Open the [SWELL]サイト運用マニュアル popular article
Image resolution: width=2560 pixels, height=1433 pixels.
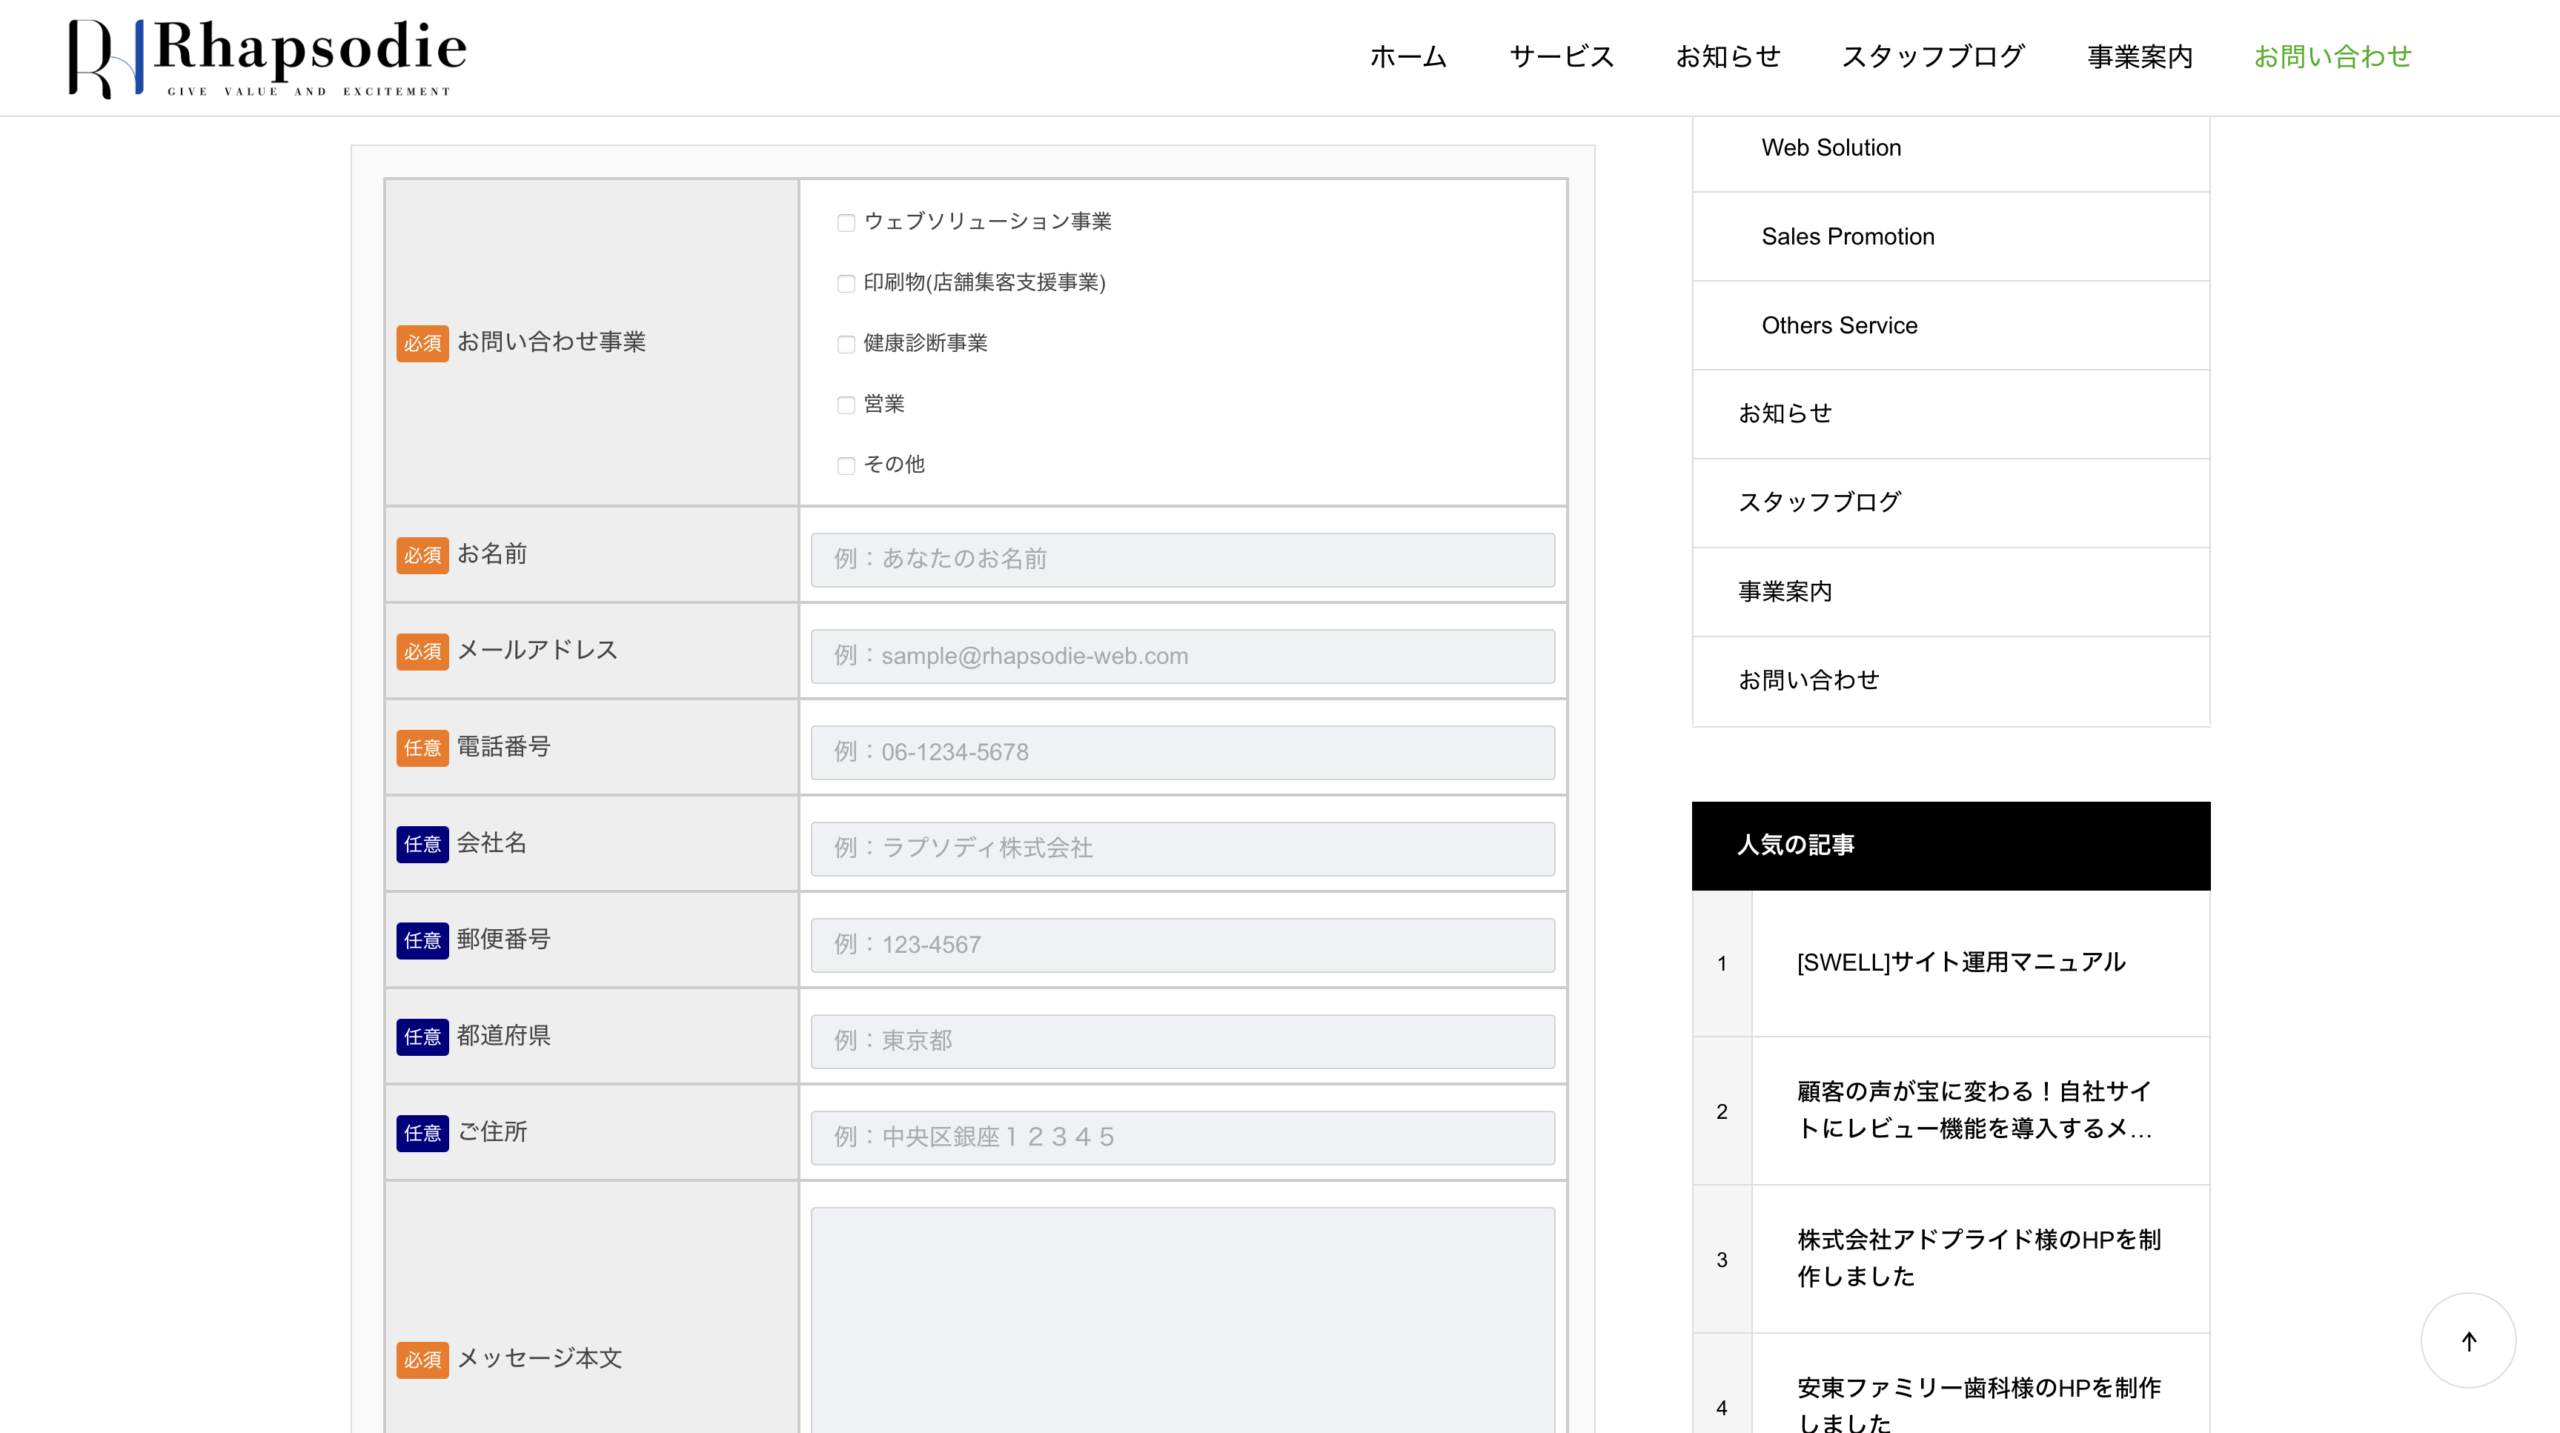click(x=1960, y=962)
